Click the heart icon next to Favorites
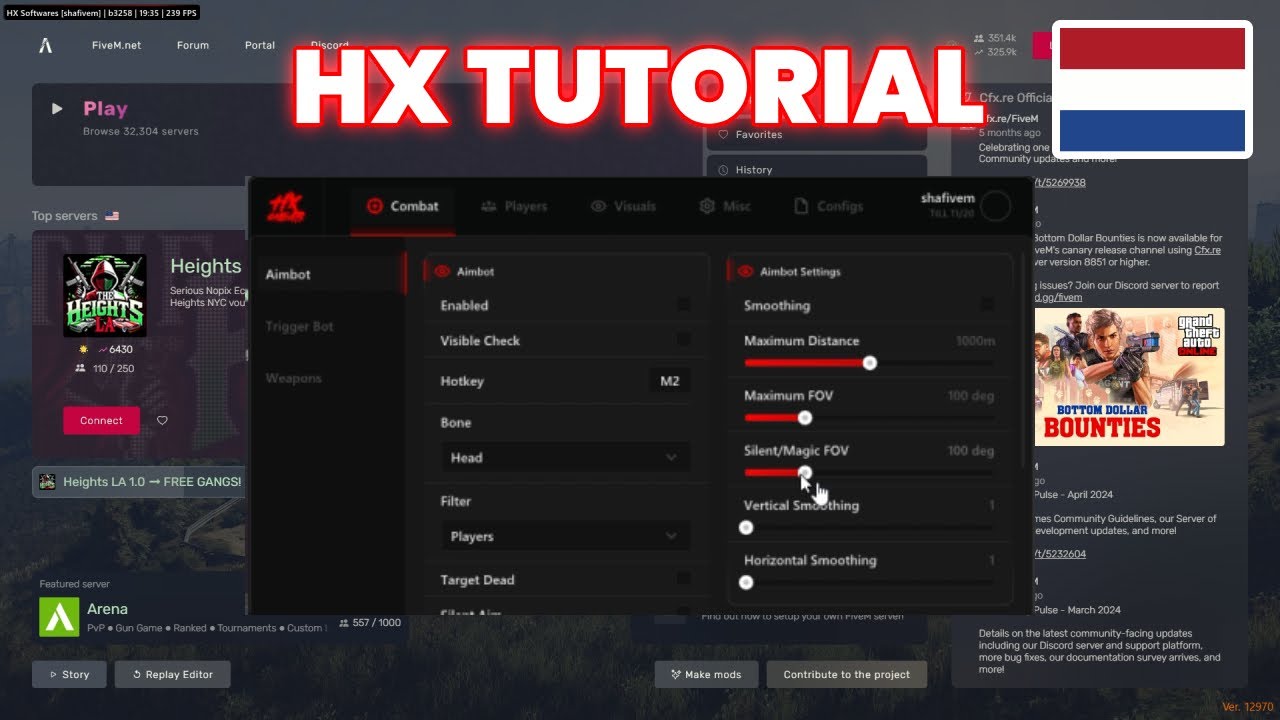Image resolution: width=1280 pixels, height=720 pixels. pyautogui.click(x=724, y=134)
